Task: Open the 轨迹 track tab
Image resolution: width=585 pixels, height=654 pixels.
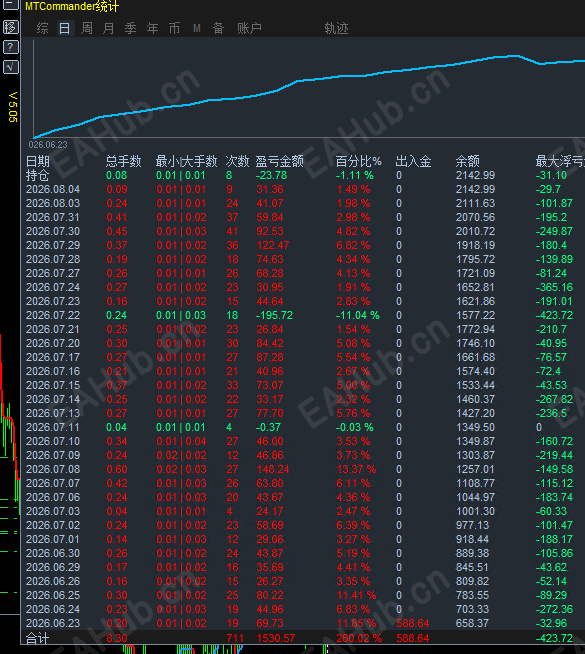Action: [336, 28]
